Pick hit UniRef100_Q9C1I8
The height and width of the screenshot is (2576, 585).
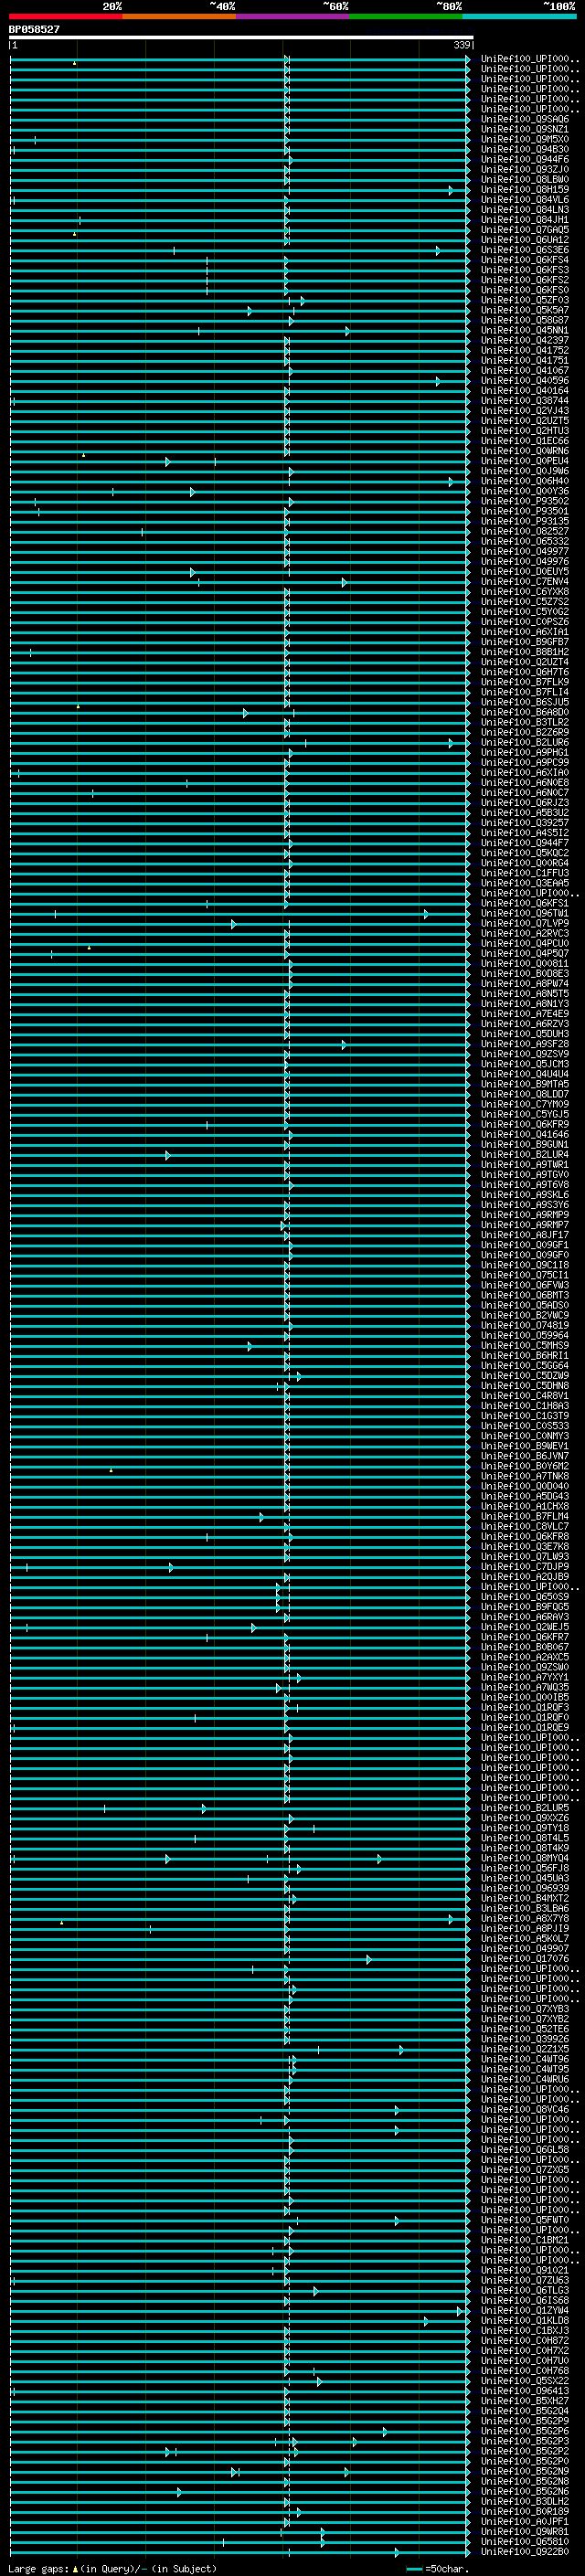pos(524,1265)
